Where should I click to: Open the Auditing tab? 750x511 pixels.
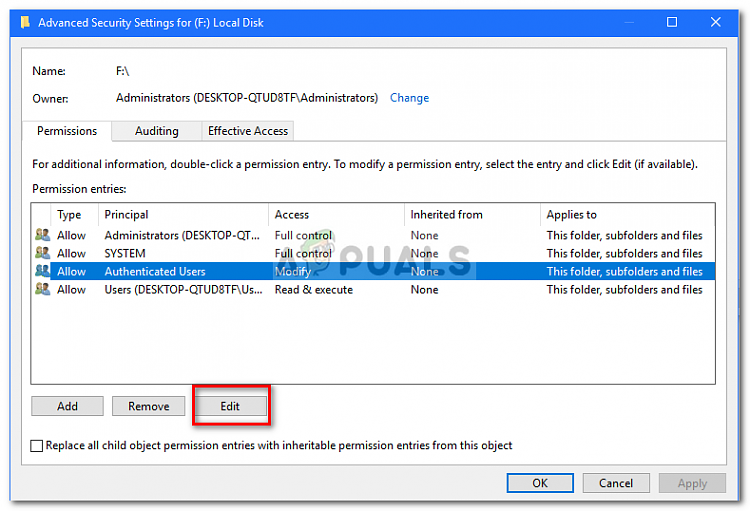(156, 131)
